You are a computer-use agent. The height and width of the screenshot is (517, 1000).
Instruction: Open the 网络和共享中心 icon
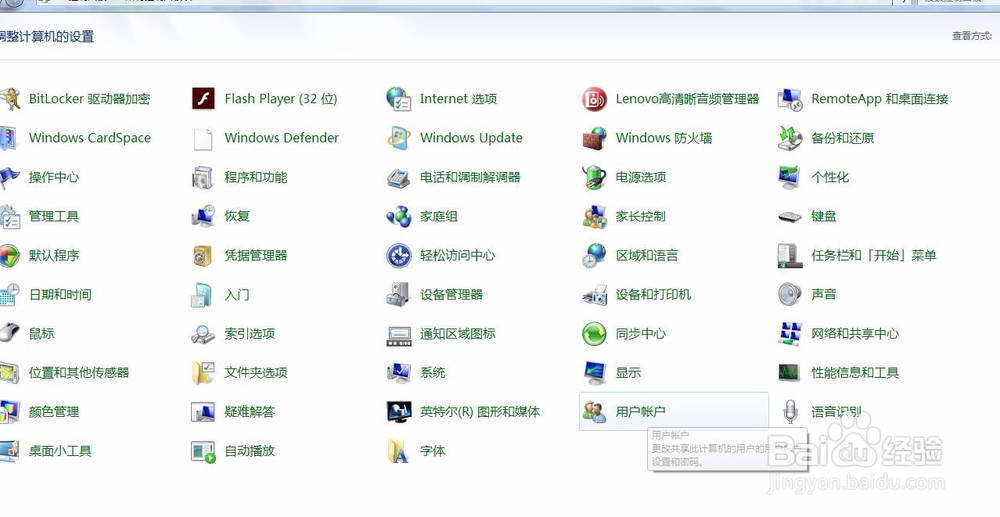pos(790,334)
